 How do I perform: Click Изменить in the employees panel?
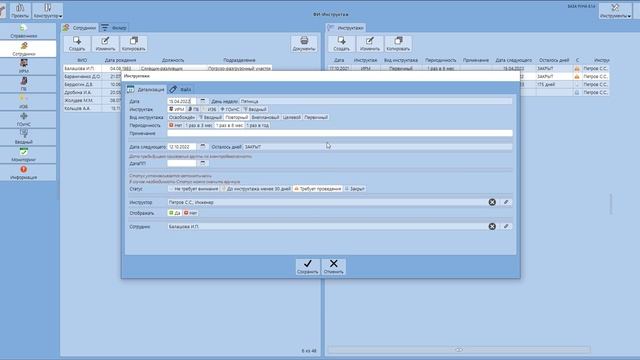[x=105, y=44]
